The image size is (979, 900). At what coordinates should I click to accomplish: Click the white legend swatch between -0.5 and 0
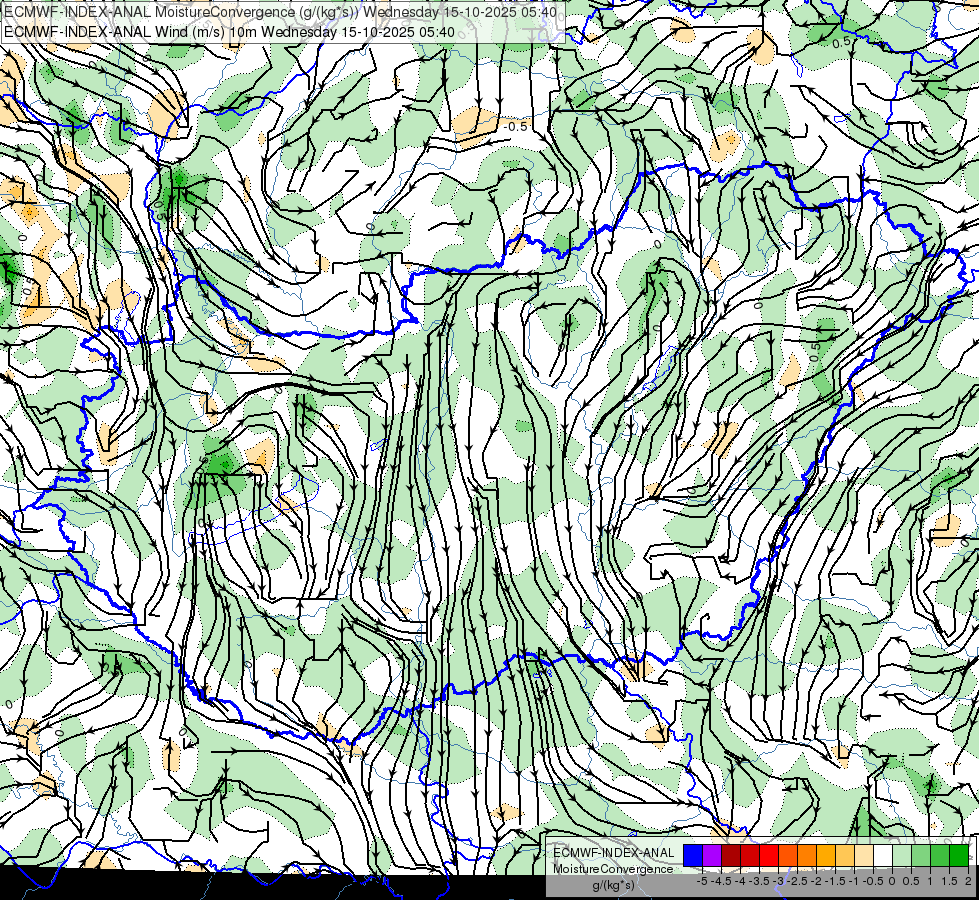(x=883, y=855)
